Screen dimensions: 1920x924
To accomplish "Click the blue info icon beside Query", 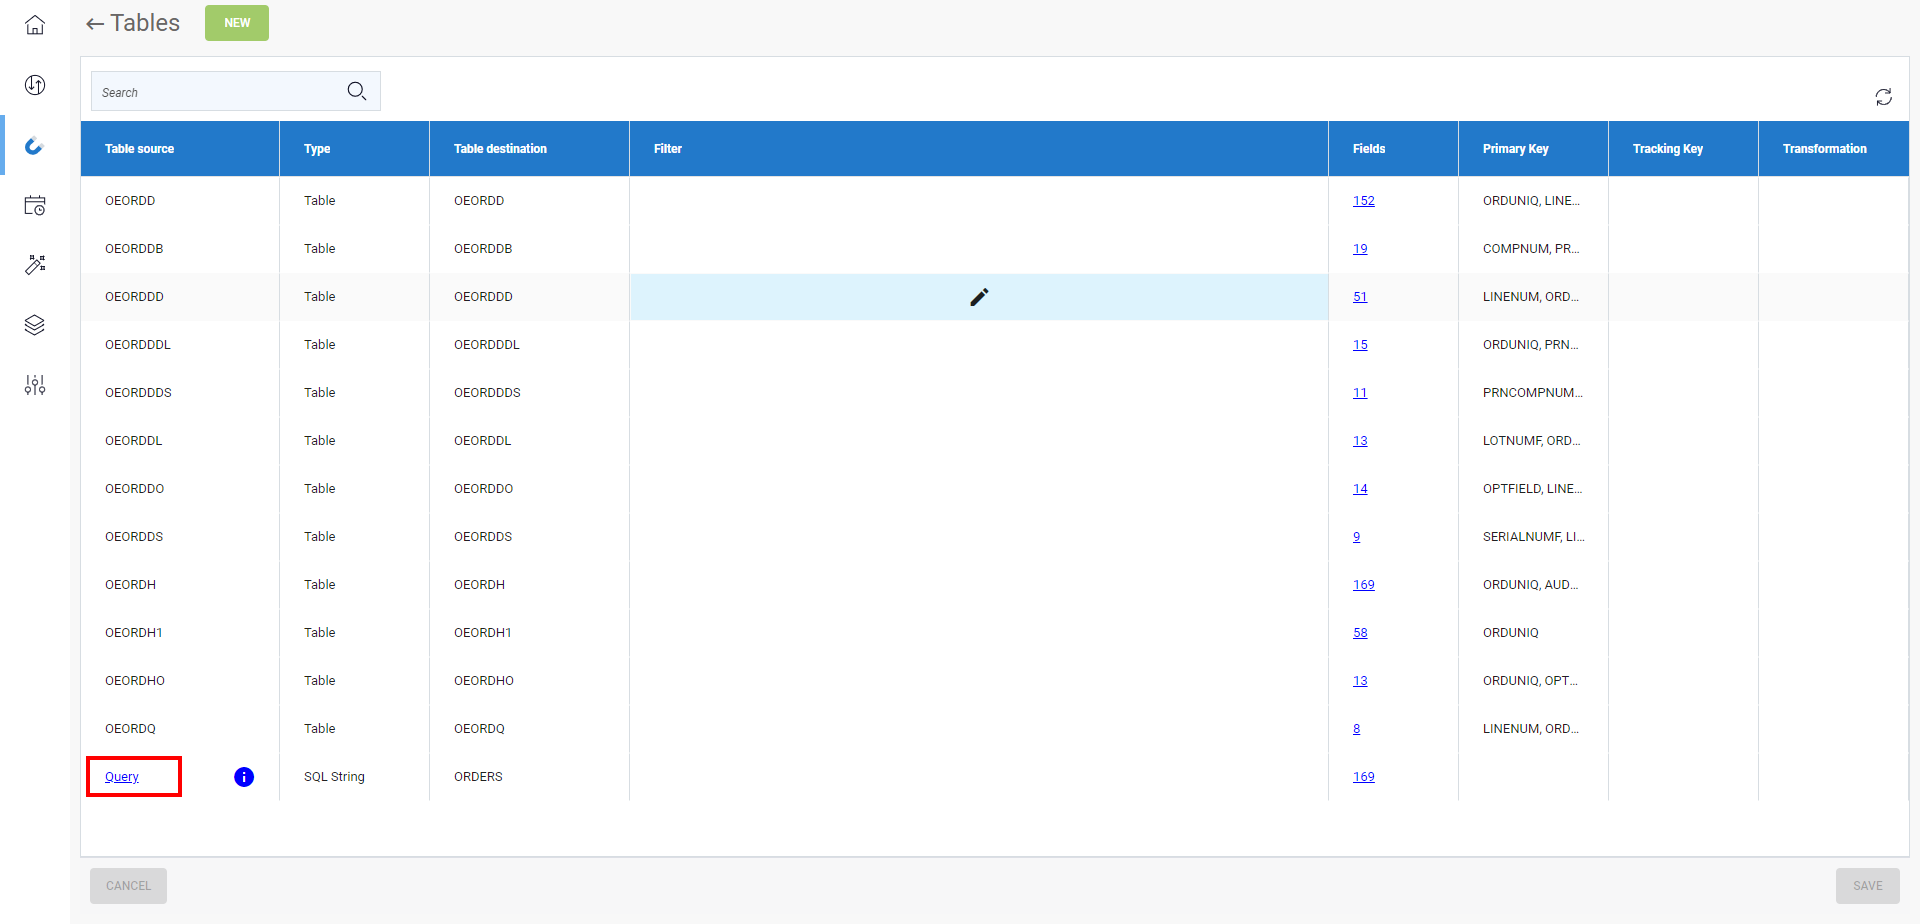I will point(244,777).
